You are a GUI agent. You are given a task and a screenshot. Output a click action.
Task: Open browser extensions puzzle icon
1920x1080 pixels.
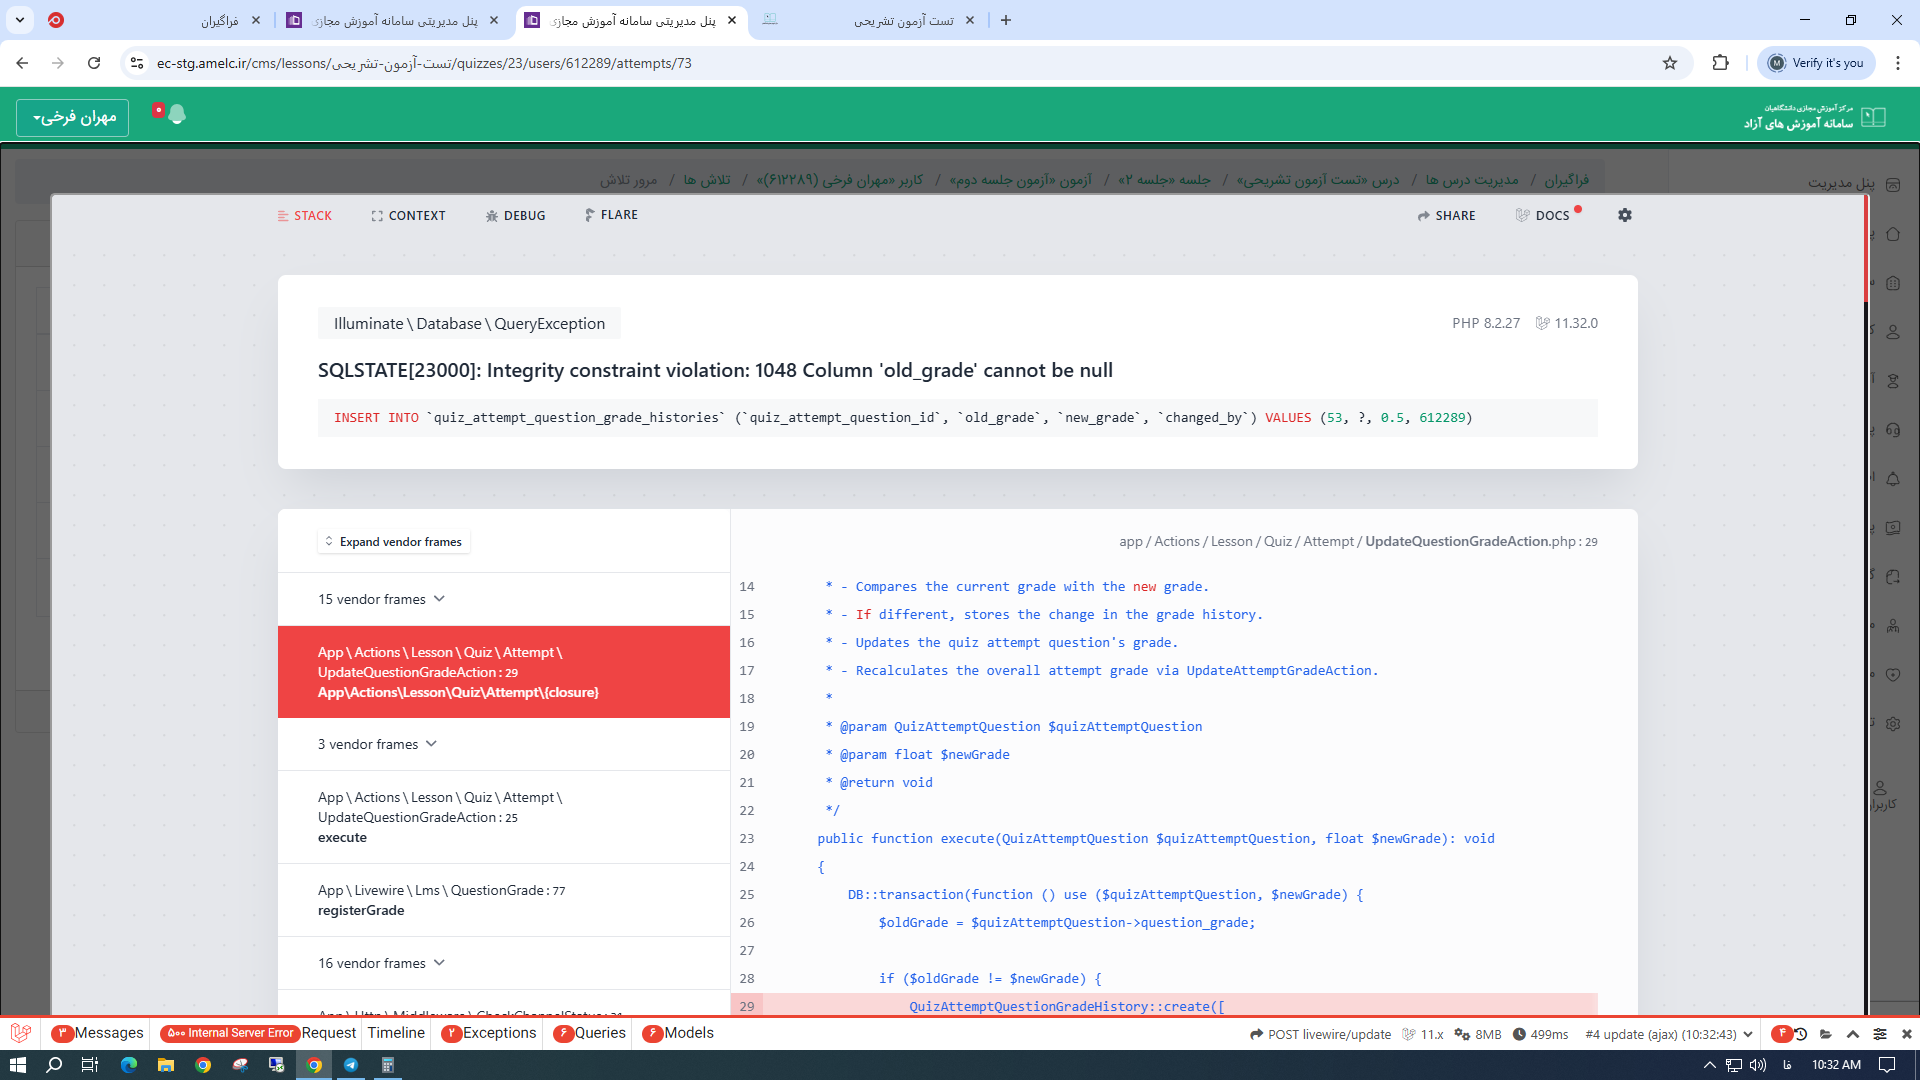[x=1720, y=63]
